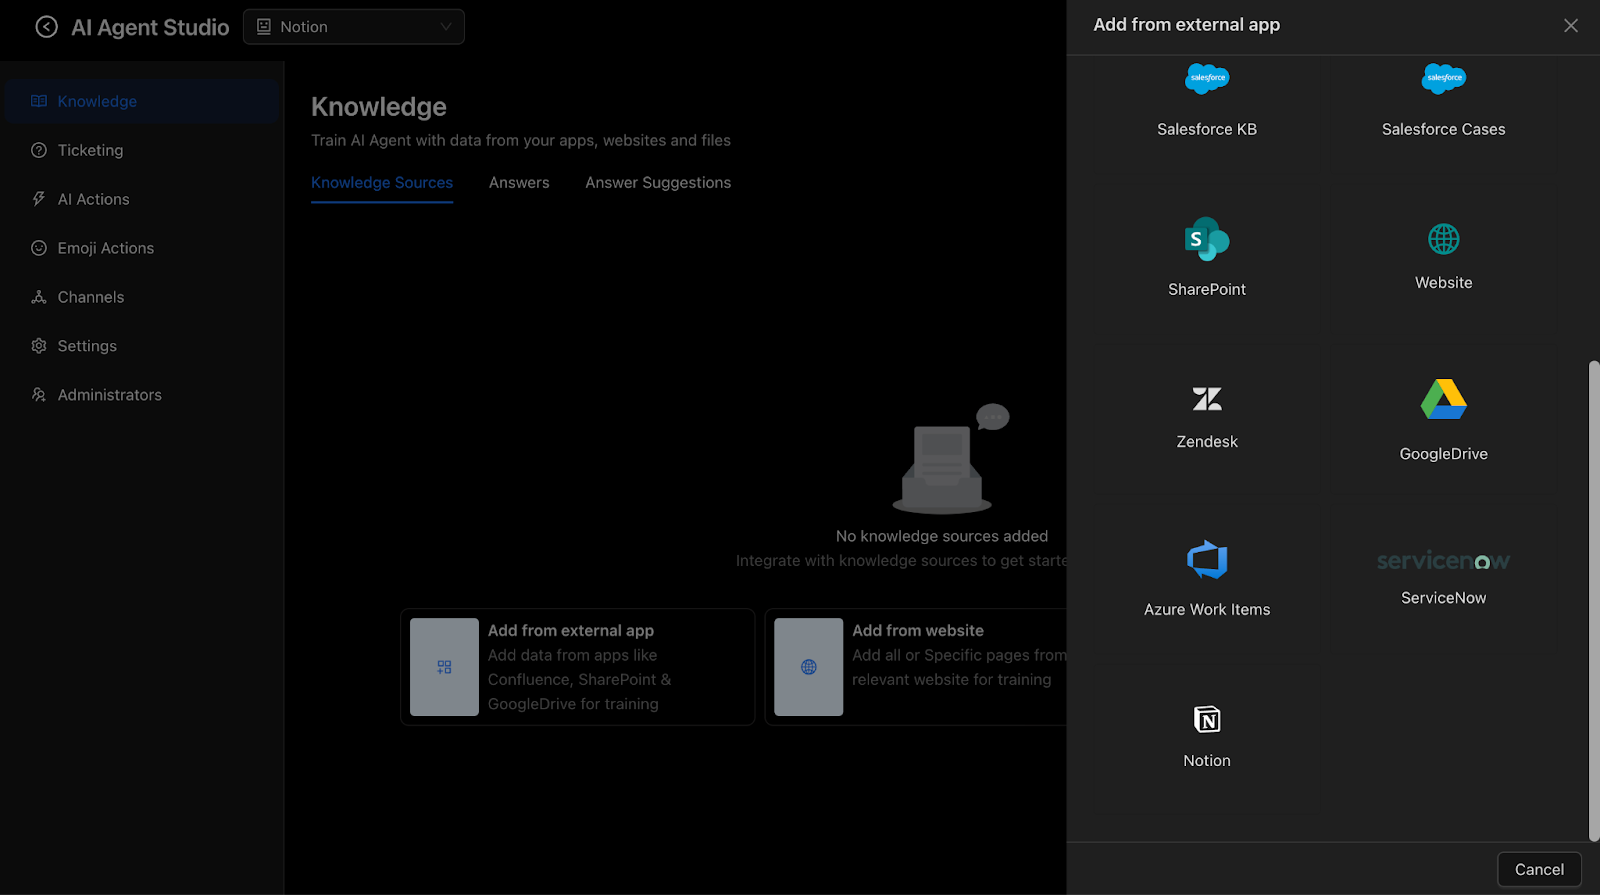Click the Salesforce Cases label
The image size is (1600, 895).
[1444, 129]
